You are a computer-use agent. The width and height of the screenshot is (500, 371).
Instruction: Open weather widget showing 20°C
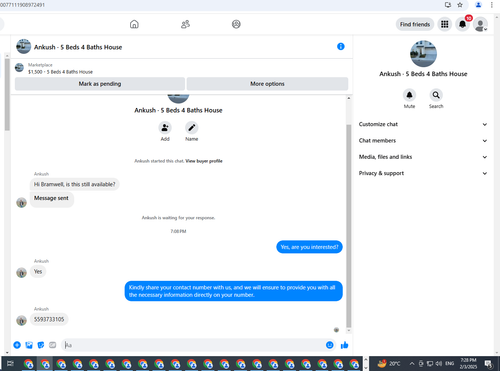coord(389,363)
